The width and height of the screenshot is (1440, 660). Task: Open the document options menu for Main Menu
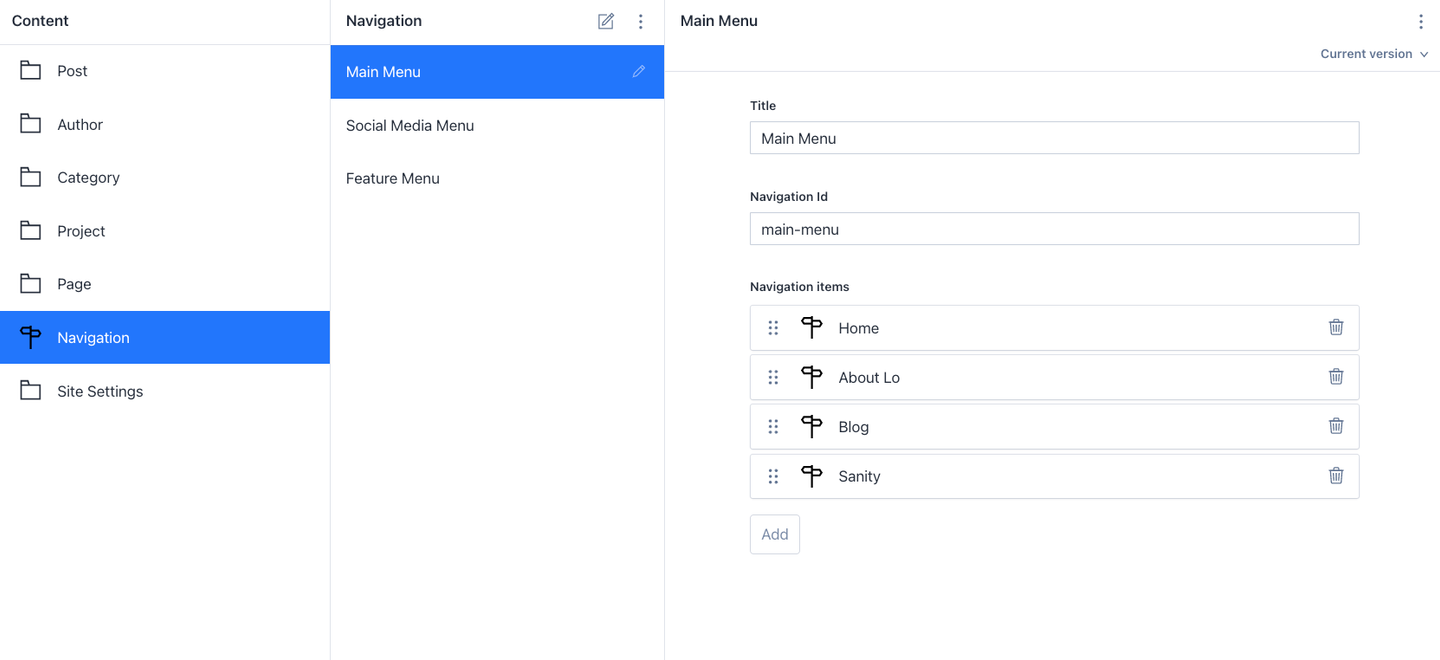[x=1421, y=20]
